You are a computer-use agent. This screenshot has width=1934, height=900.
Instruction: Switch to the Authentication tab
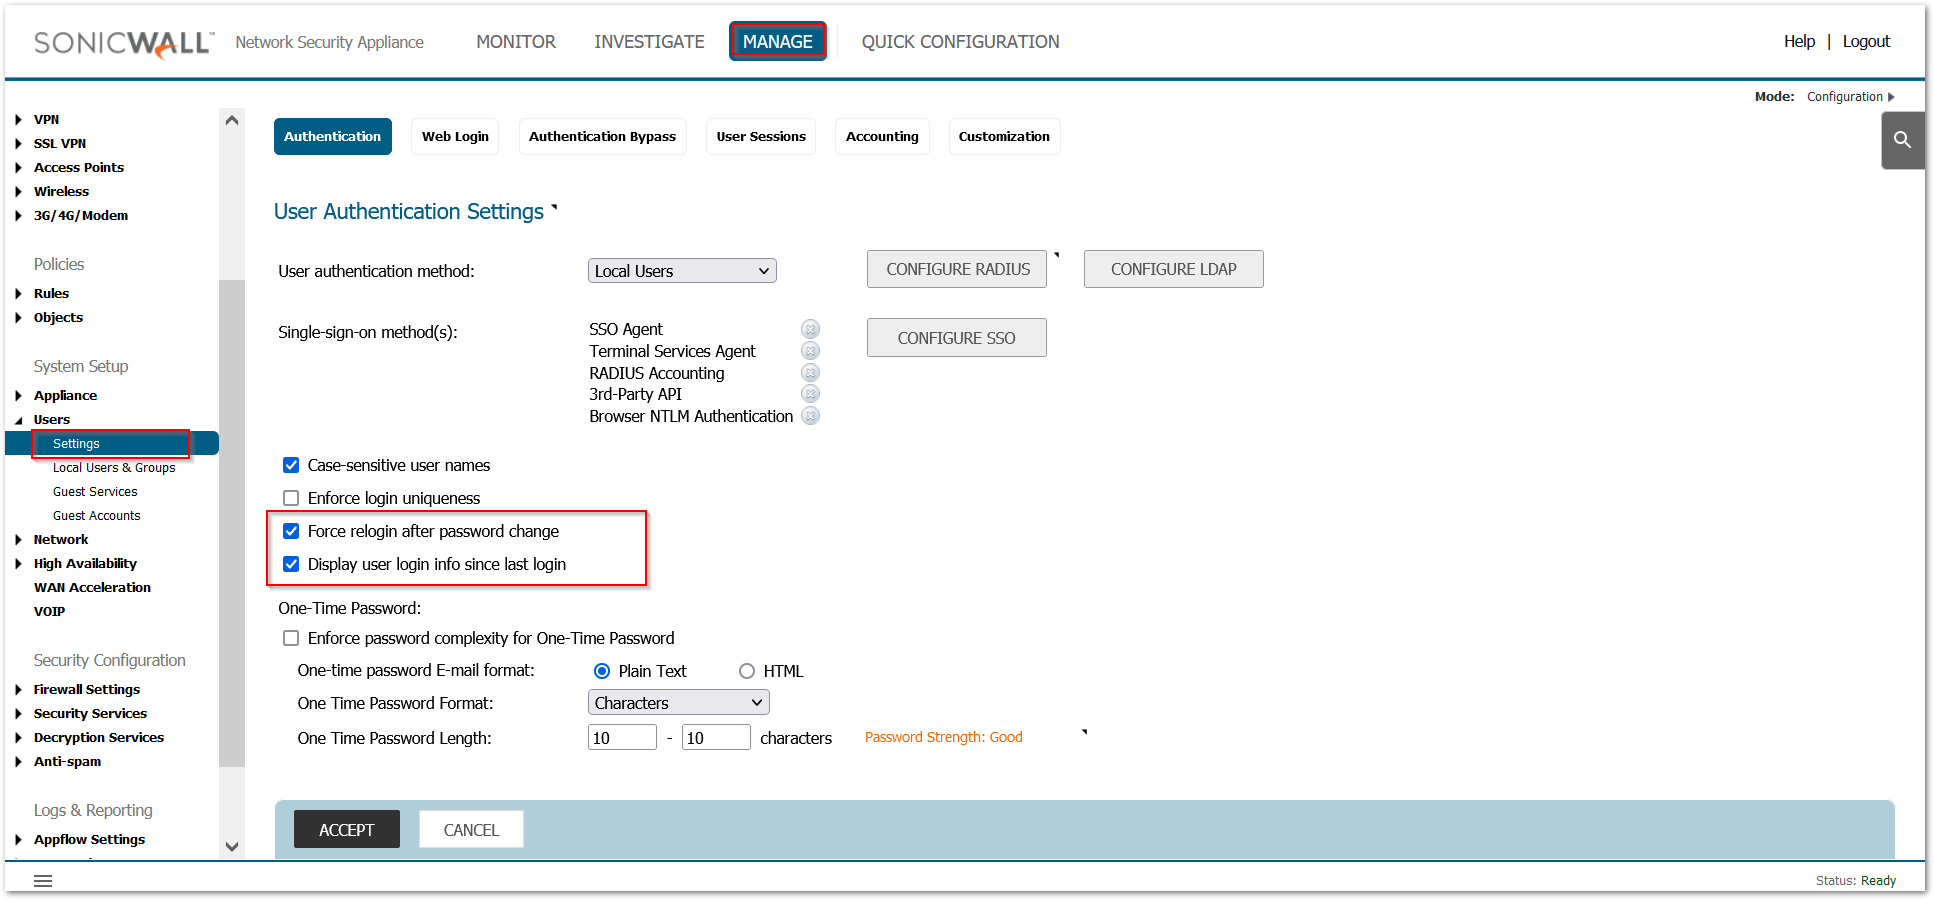(332, 136)
